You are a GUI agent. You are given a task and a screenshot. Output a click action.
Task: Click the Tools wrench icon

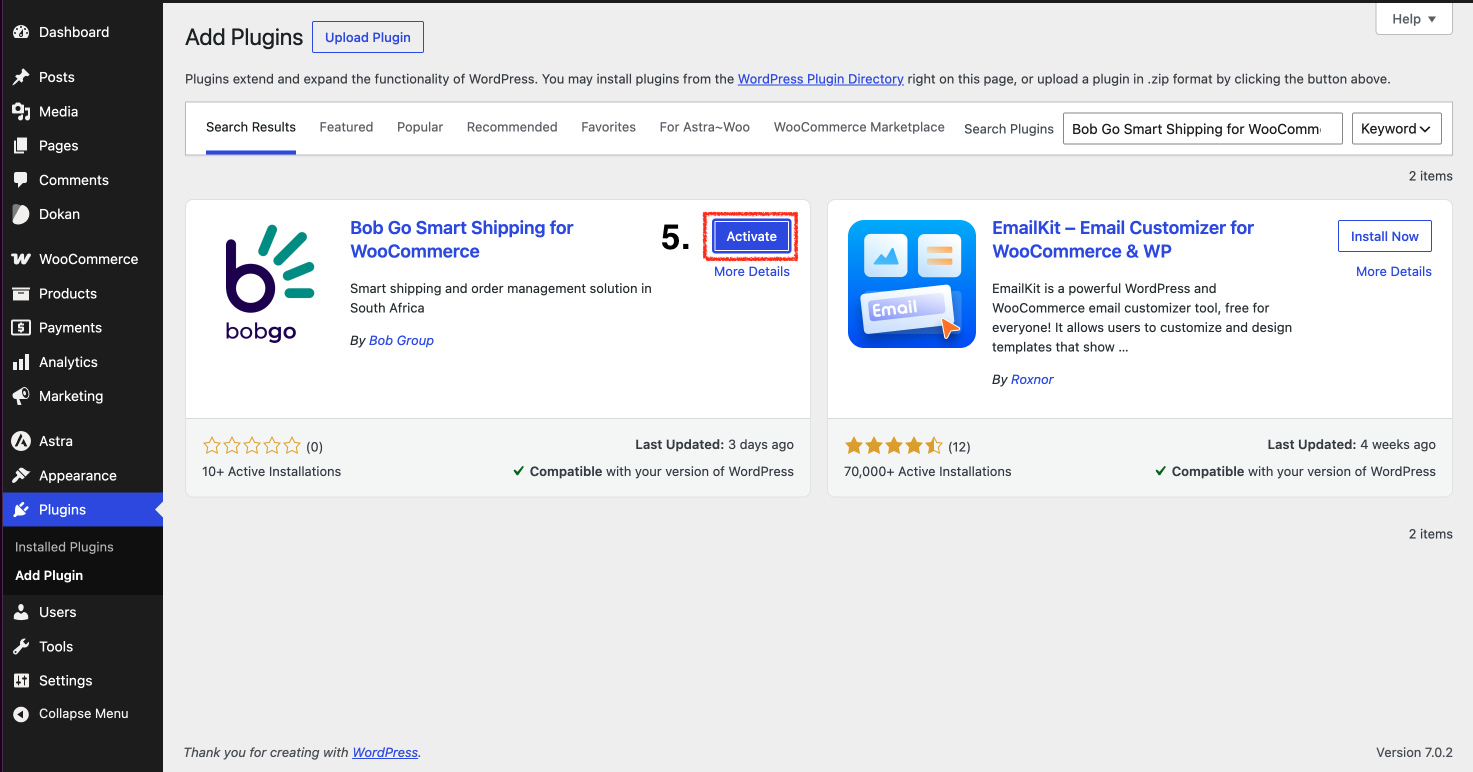point(21,646)
